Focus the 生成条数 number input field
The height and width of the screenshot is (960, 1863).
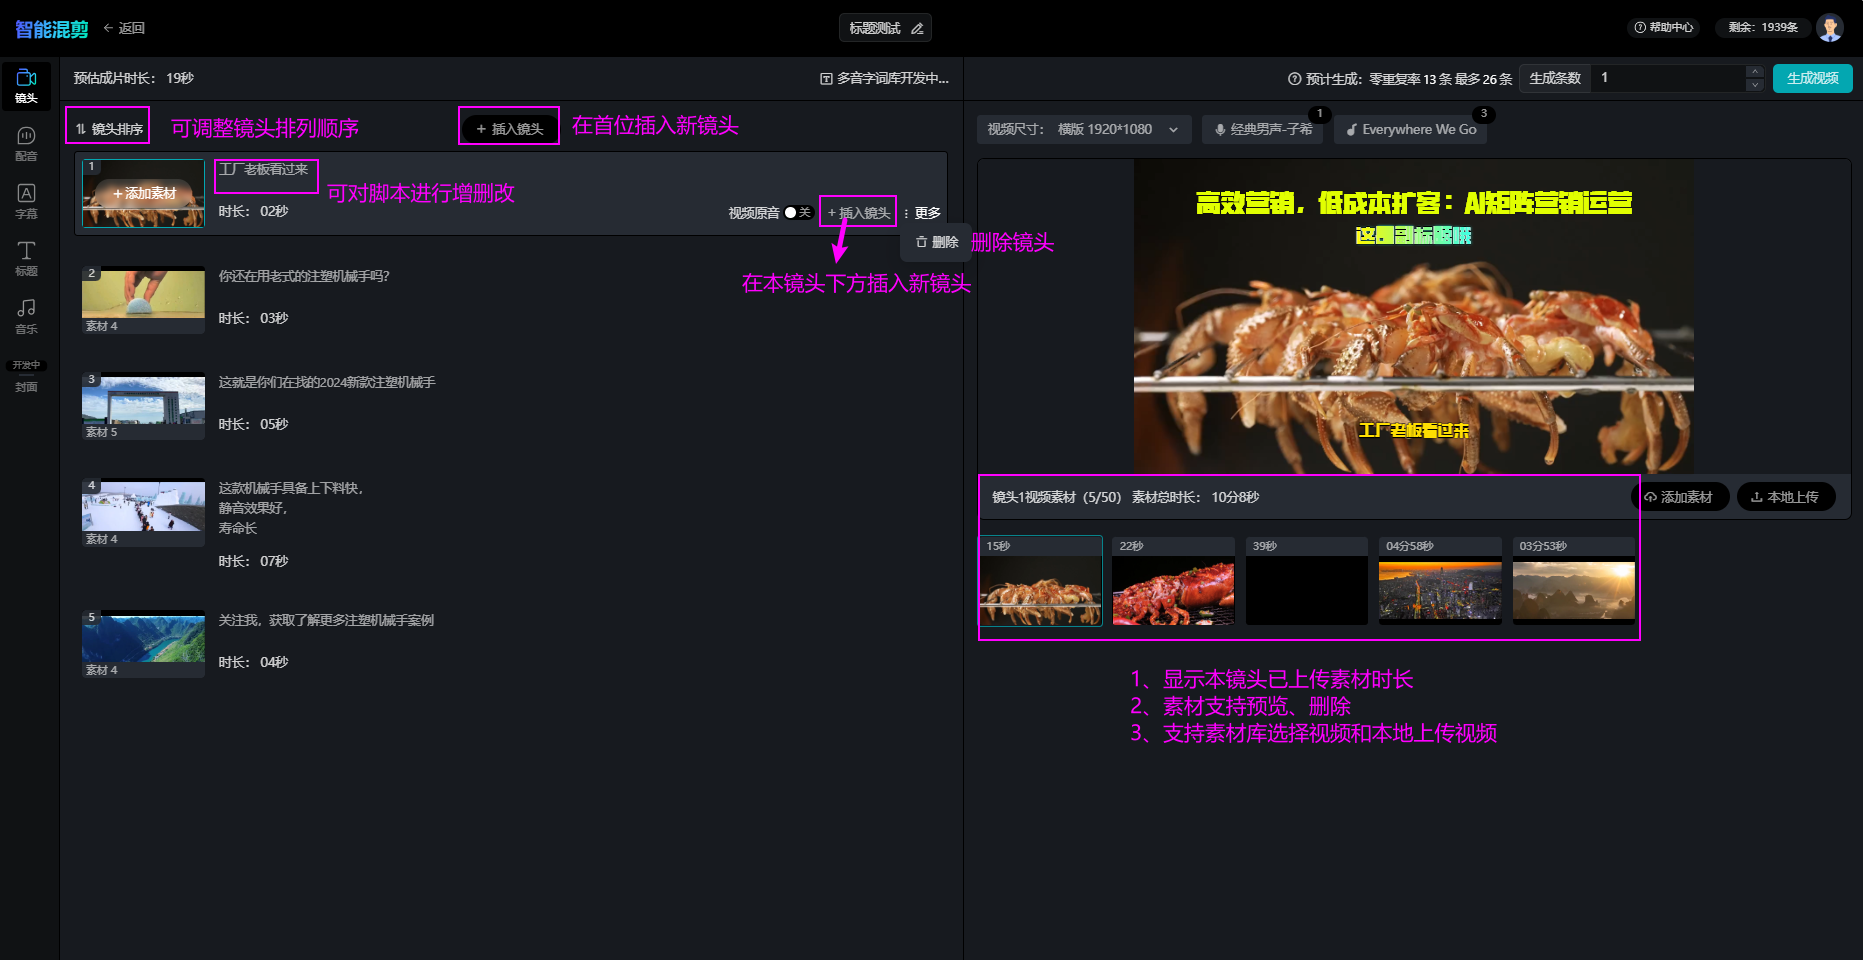point(1668,78)
